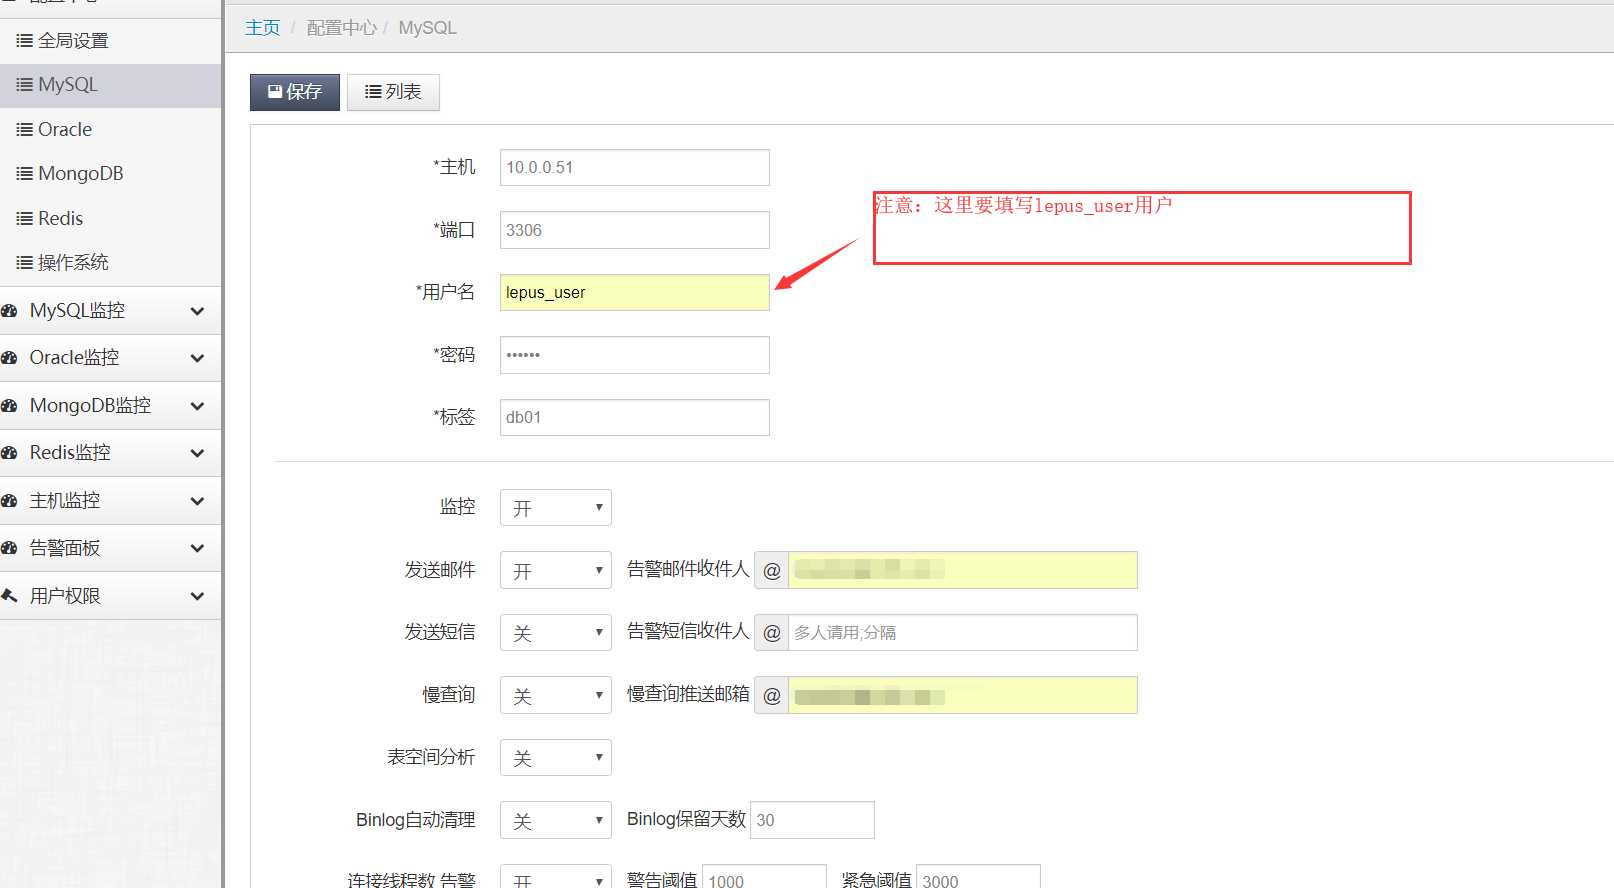The image size is (1614, 888).
Task: Click the @ icon for 告警邮件收件人
Action: tap(772, 570)
